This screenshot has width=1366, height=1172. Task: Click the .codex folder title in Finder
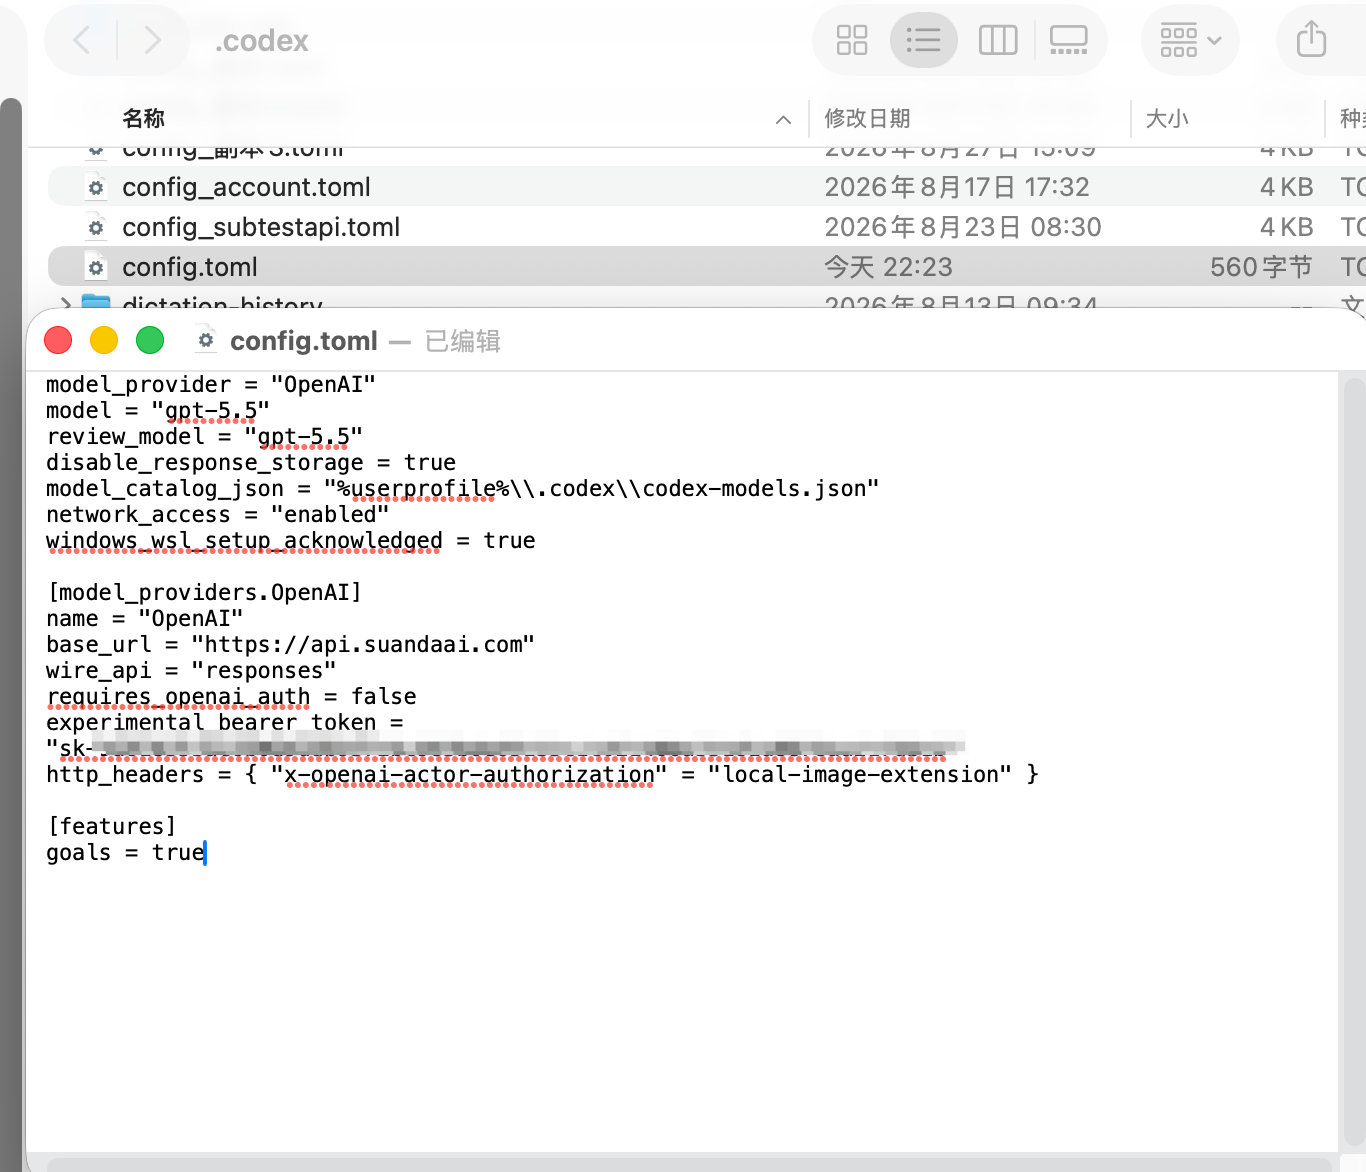click(x=262, y=41)
